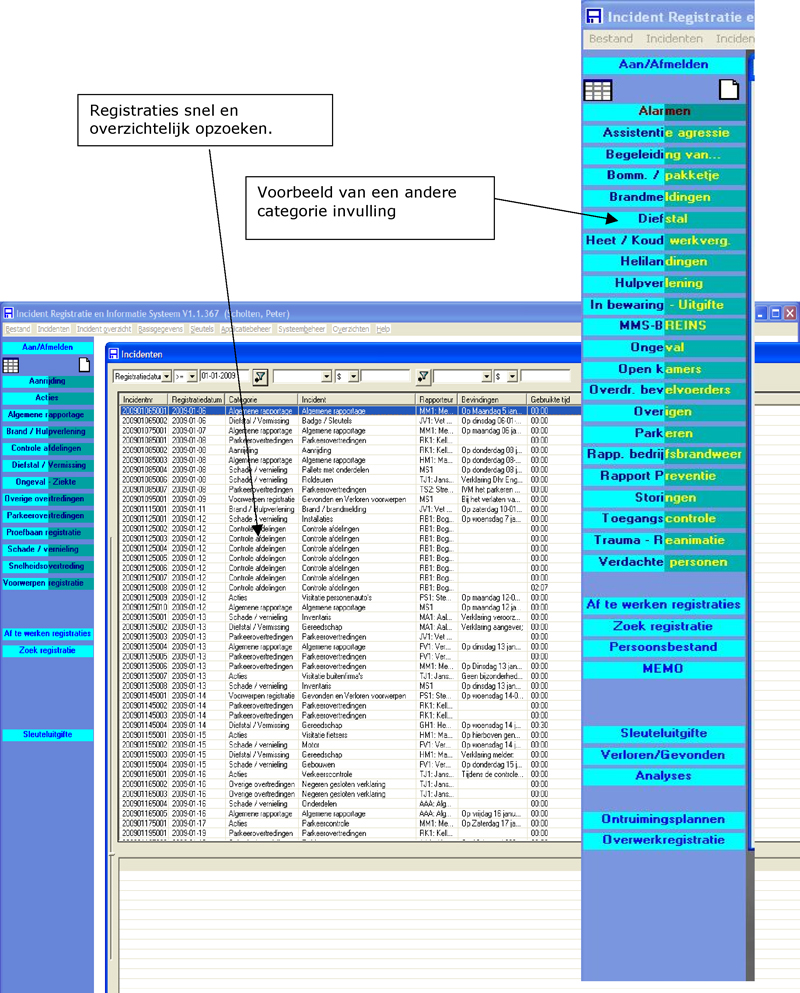The height and width of the screenshot is (993, 800).
Task: Click the Verdachte personen button
Action: (664, 562)
